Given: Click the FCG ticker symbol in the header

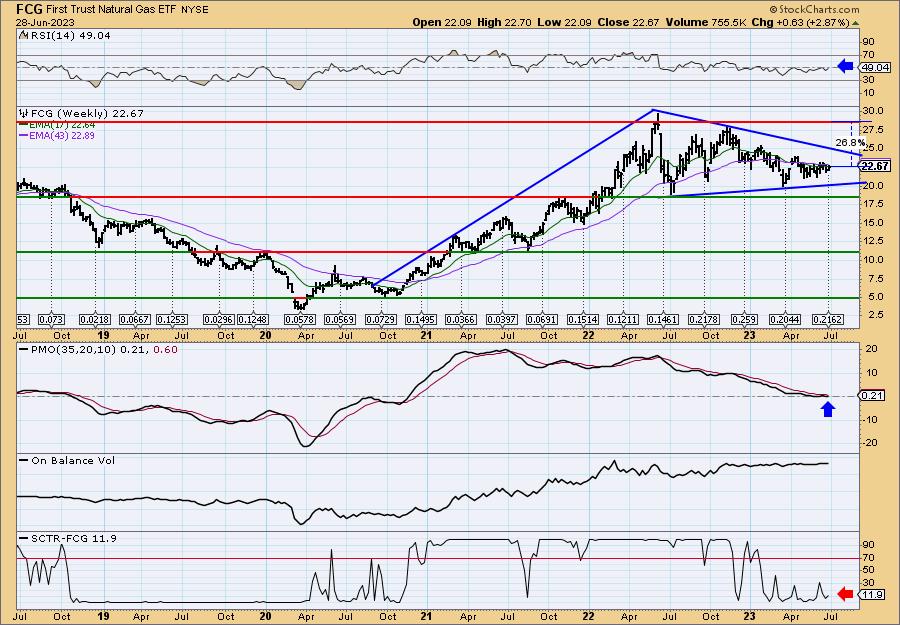Looking at the screenshot, I should pos(28,9).
